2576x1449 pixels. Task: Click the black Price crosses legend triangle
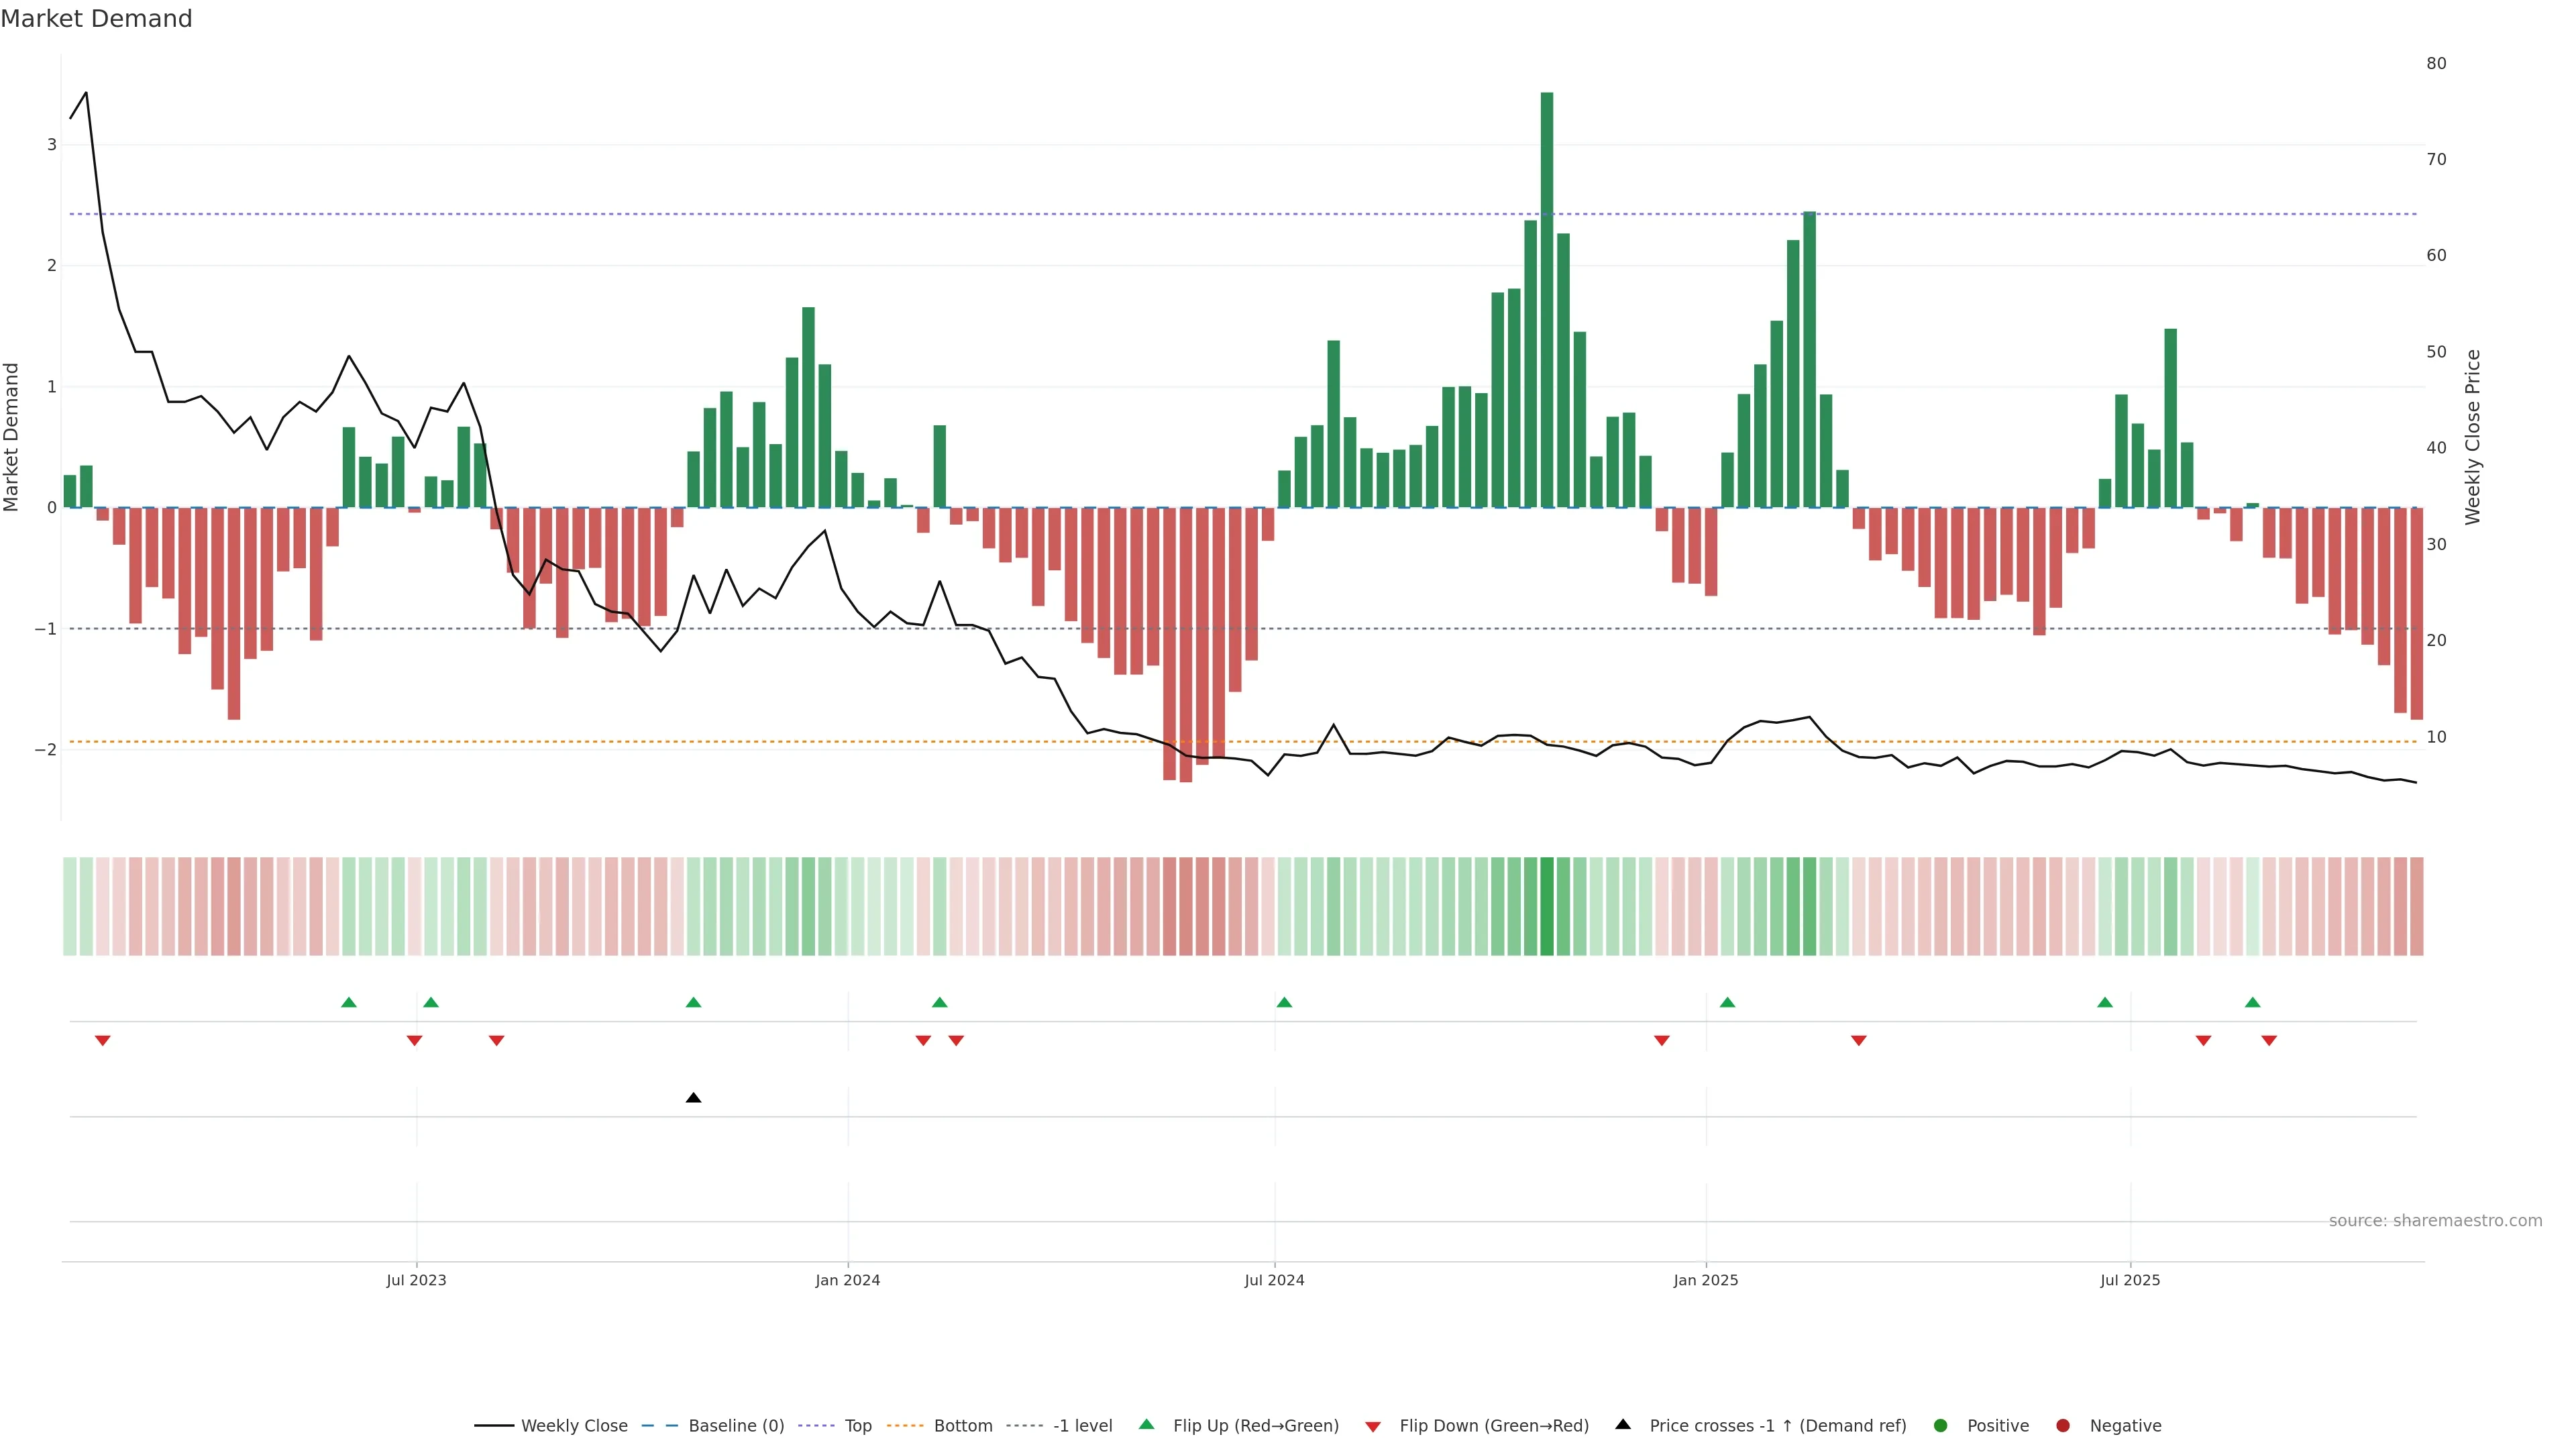tap(1623, 1425)
